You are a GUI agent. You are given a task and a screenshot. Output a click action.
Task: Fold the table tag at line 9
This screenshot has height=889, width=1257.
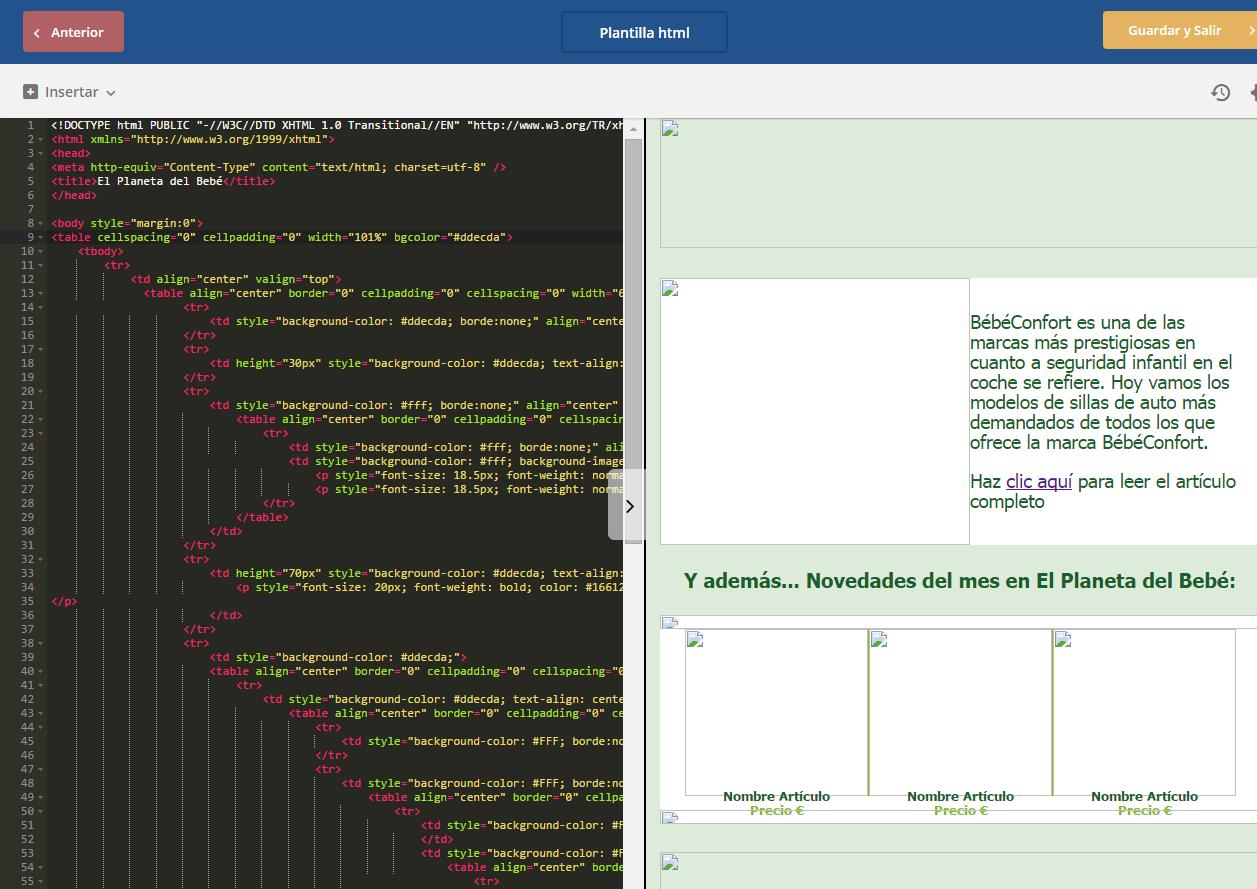pos(41,238)
